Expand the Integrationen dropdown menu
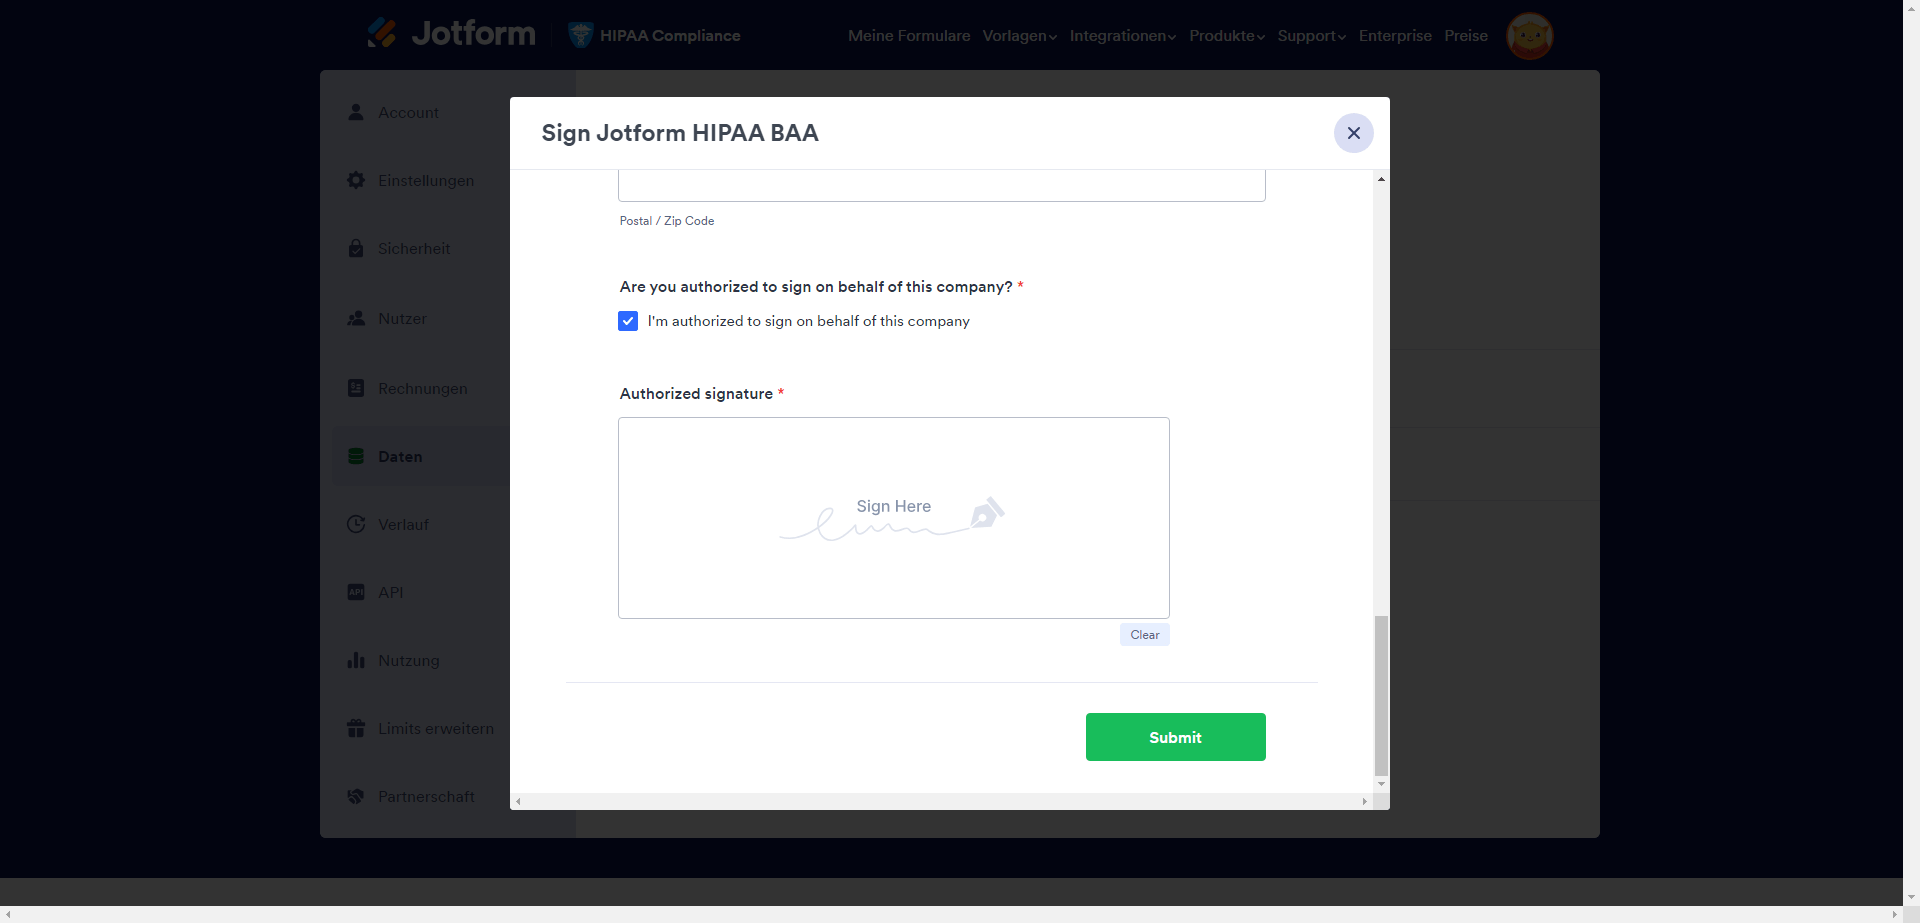Screen dimensions: 1920x923 [1122, 36]
